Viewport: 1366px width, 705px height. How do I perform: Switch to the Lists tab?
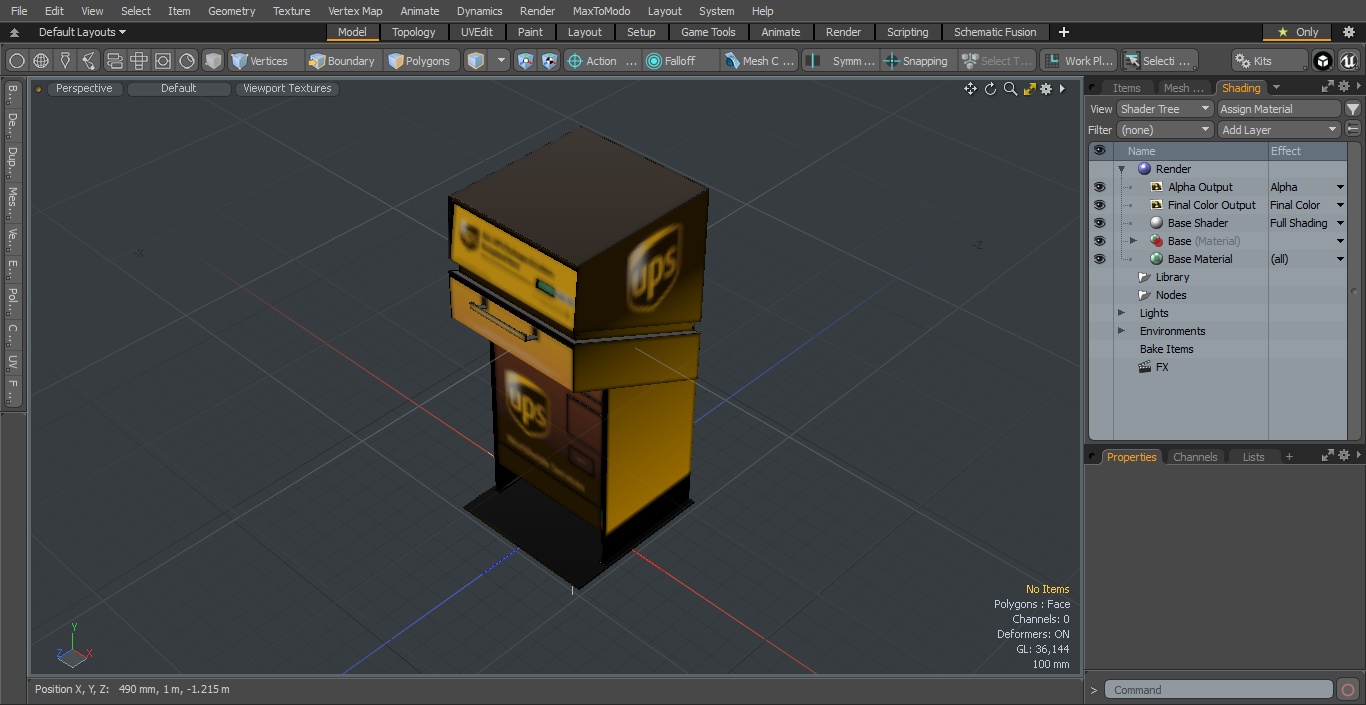(1253, 457)
